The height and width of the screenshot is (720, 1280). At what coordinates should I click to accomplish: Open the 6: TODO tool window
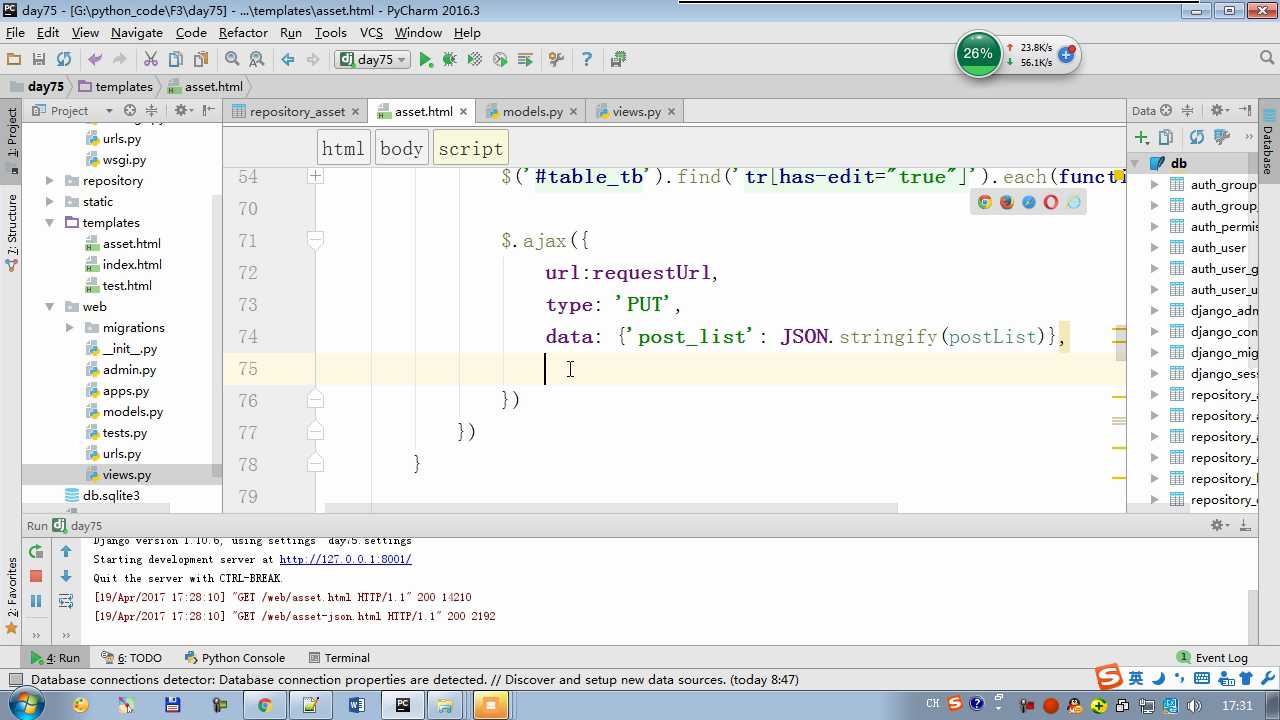tap(131, 658)
